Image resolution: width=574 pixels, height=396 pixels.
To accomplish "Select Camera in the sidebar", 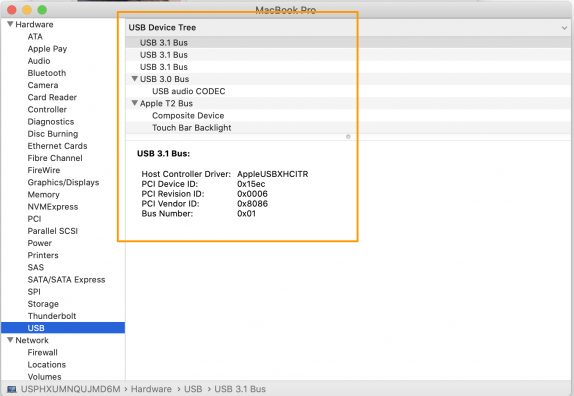I will coord(43,85).
